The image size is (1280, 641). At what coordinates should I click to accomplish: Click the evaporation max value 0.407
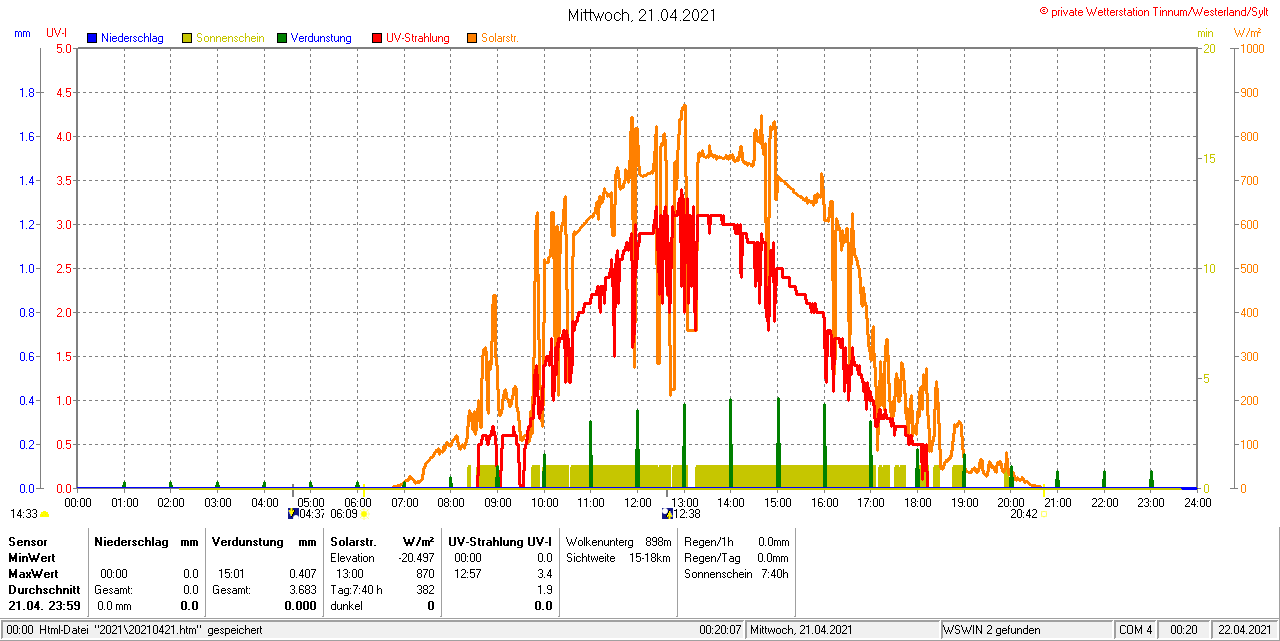pyautogui.click(x=302, y=573)
